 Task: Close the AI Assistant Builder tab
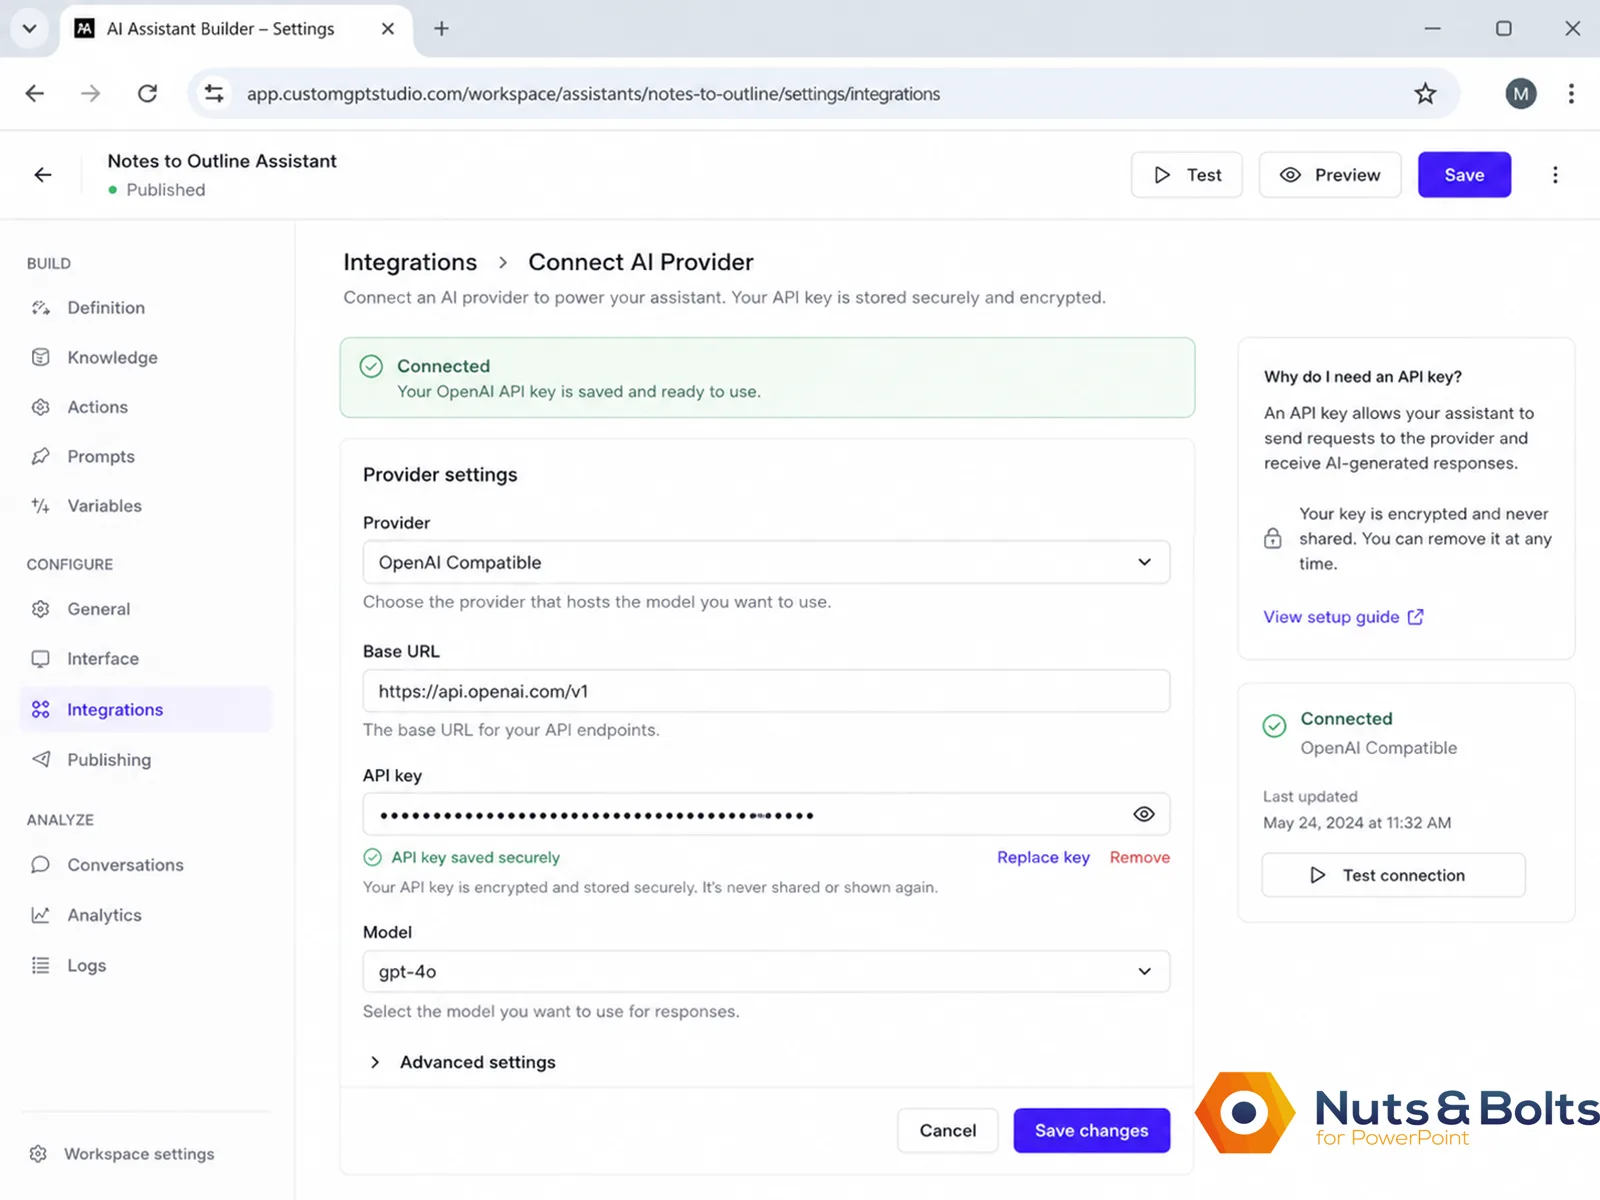tap(388, 29)
